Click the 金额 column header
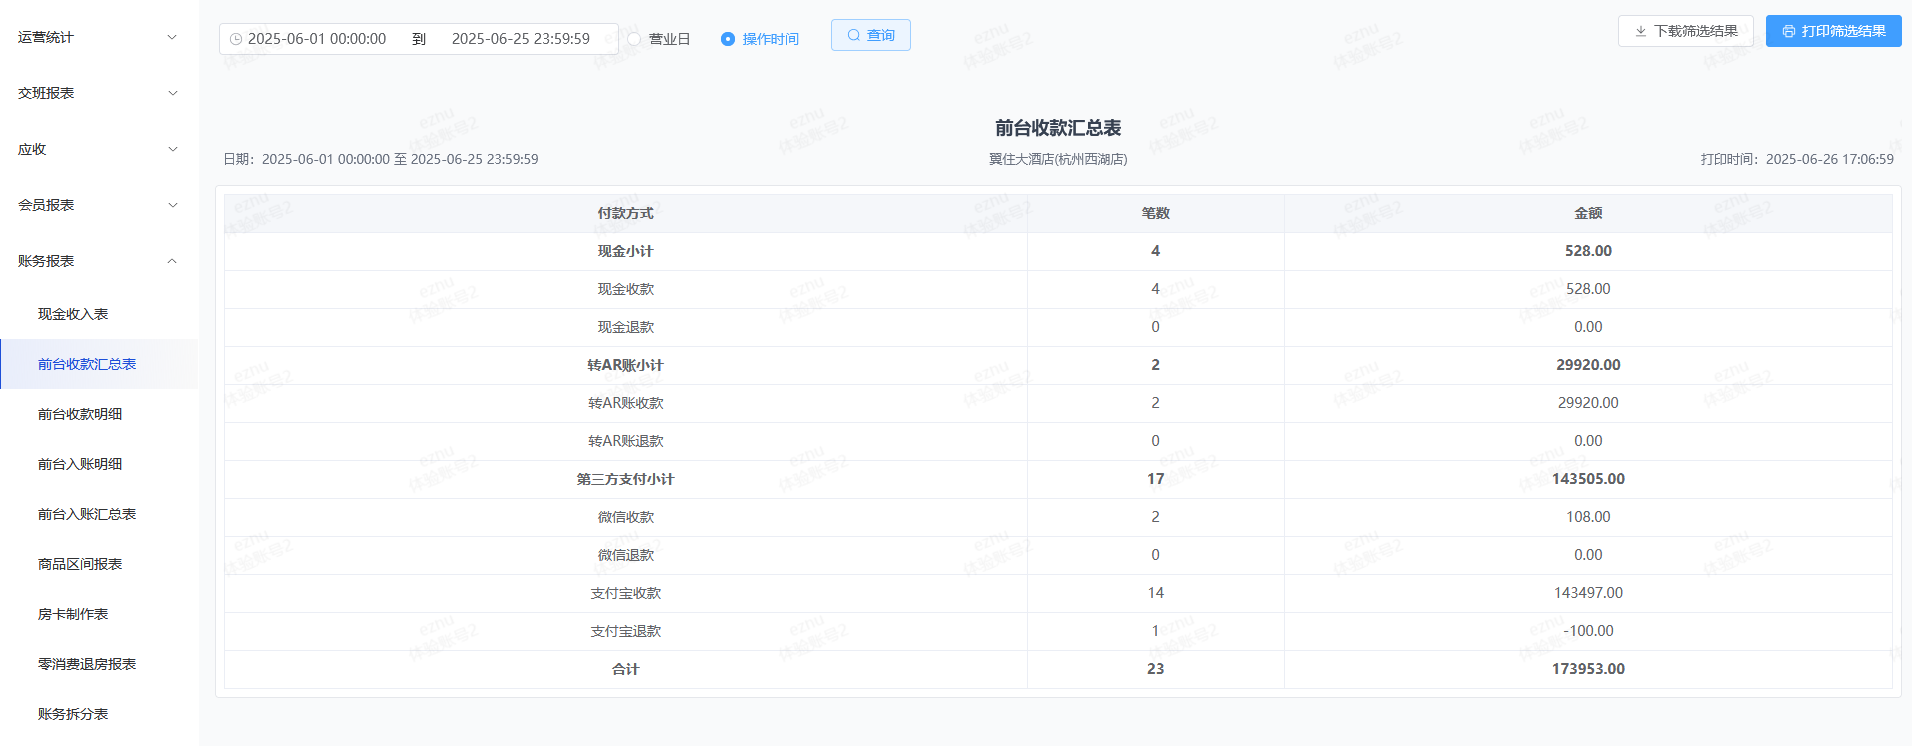This screenshot has width=1912, height=746. [x=1588, y=213]
